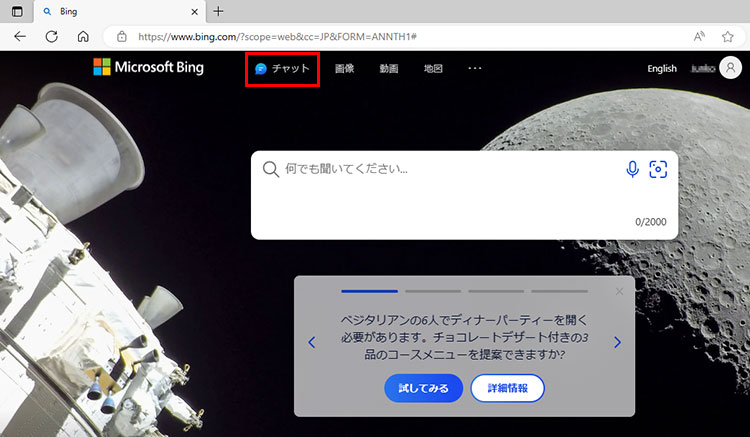This screenshot has width=750, height=437.
Task: Click the user profile avatar icon
Action: pyautogui.click(x=731, y=69)
